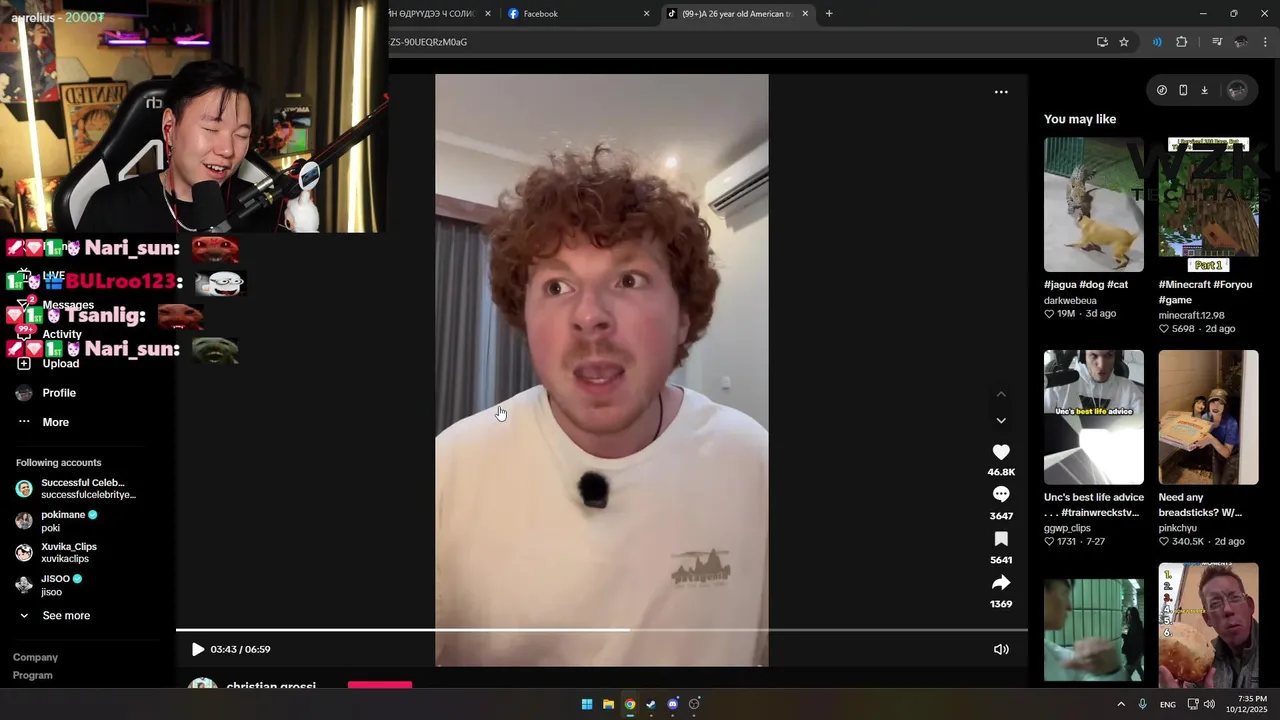Share the video using the arrow icon

pyautogui.click(x=1001, y=582)
